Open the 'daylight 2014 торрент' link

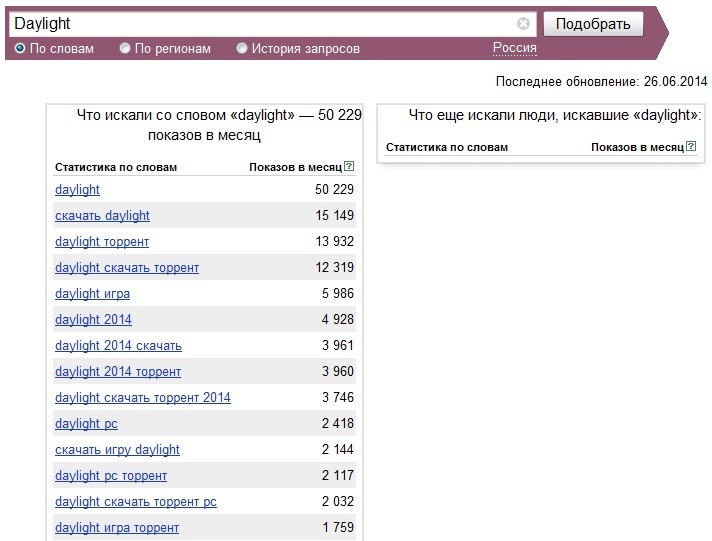click(118, 372)
